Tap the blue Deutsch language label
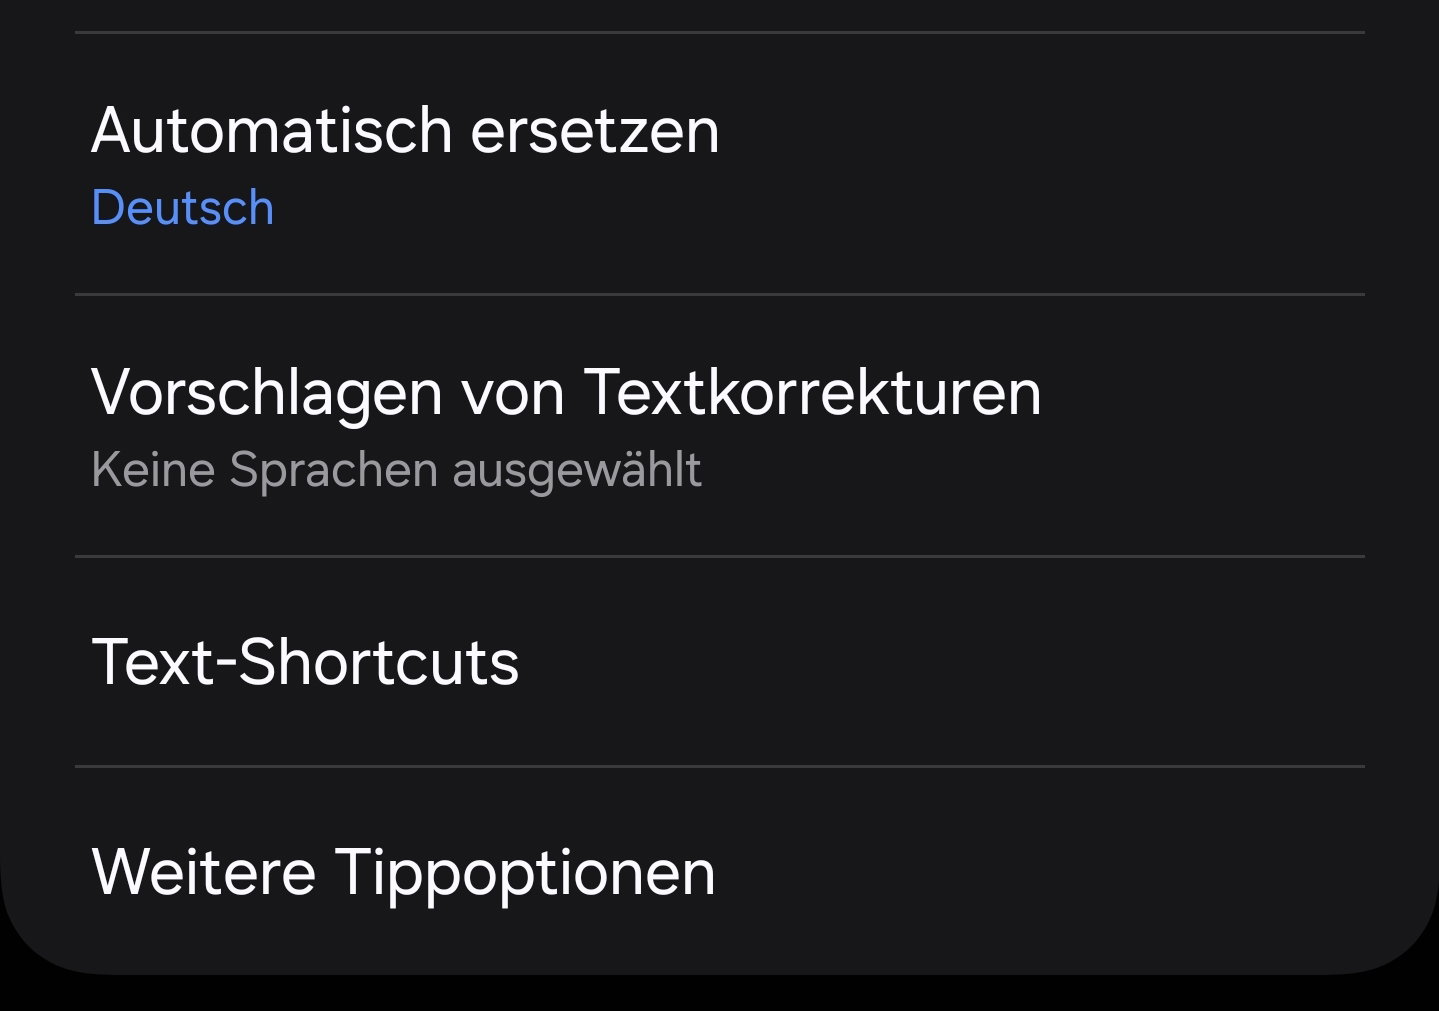The height and width of the screenshot is (1011, 1439). tap(183, 208)
